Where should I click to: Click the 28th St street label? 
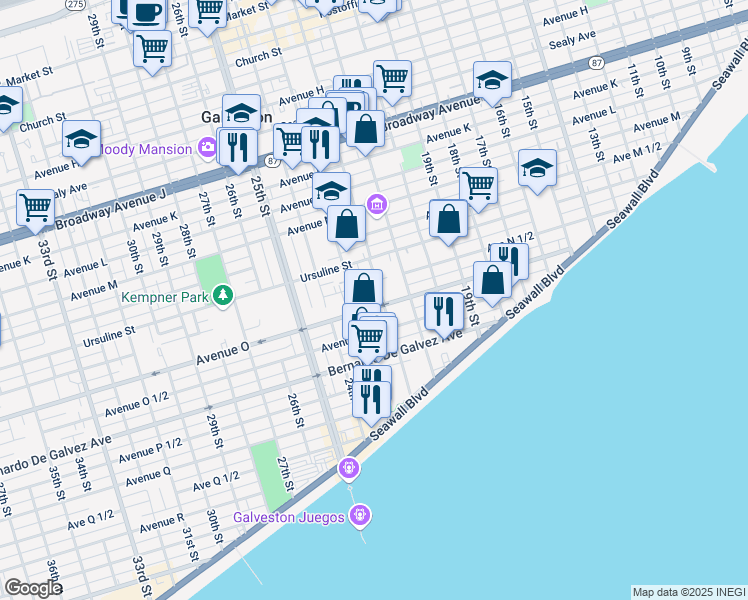click(x=187, y=241)
